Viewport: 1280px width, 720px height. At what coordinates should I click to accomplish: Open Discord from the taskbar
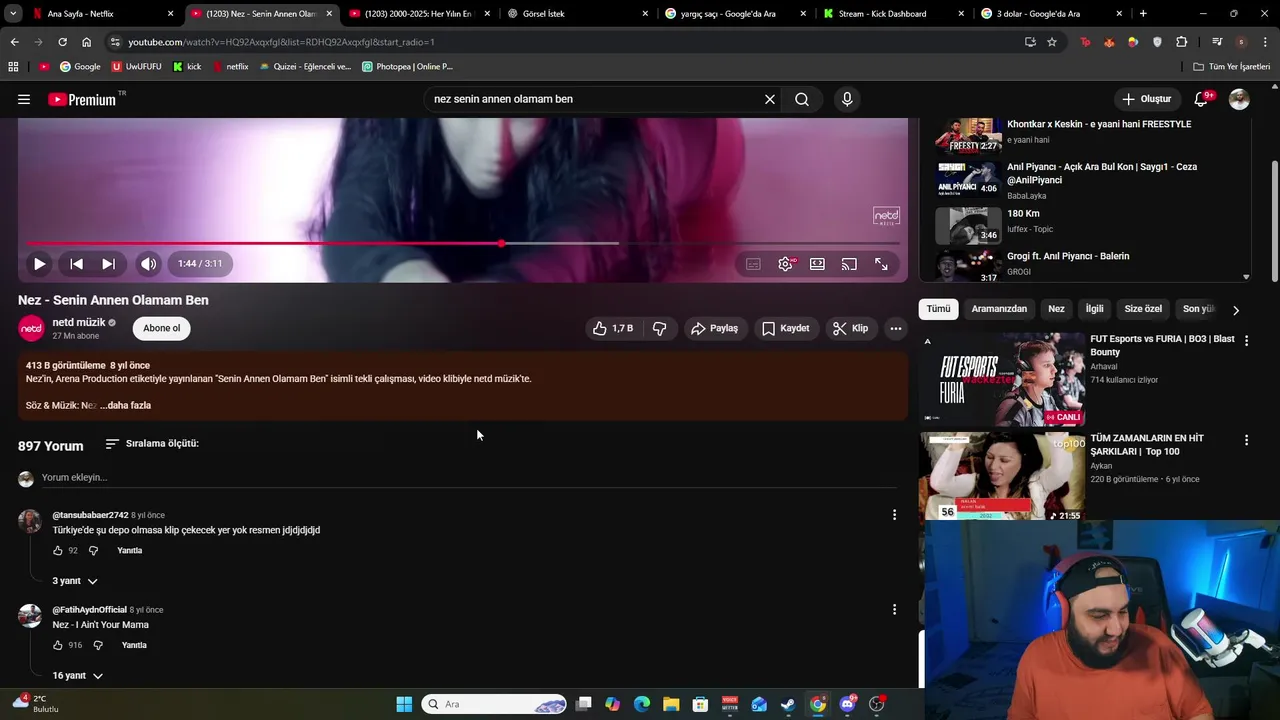pyautogui.click(x=848, y=704)
